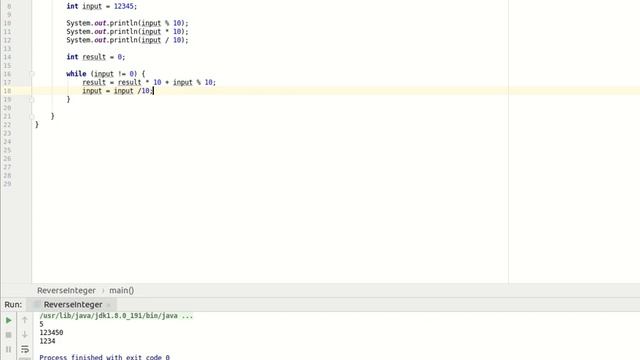
Task: Click 'result = result * 10 + input % 10;' line
Action: (x=149, y=82)
